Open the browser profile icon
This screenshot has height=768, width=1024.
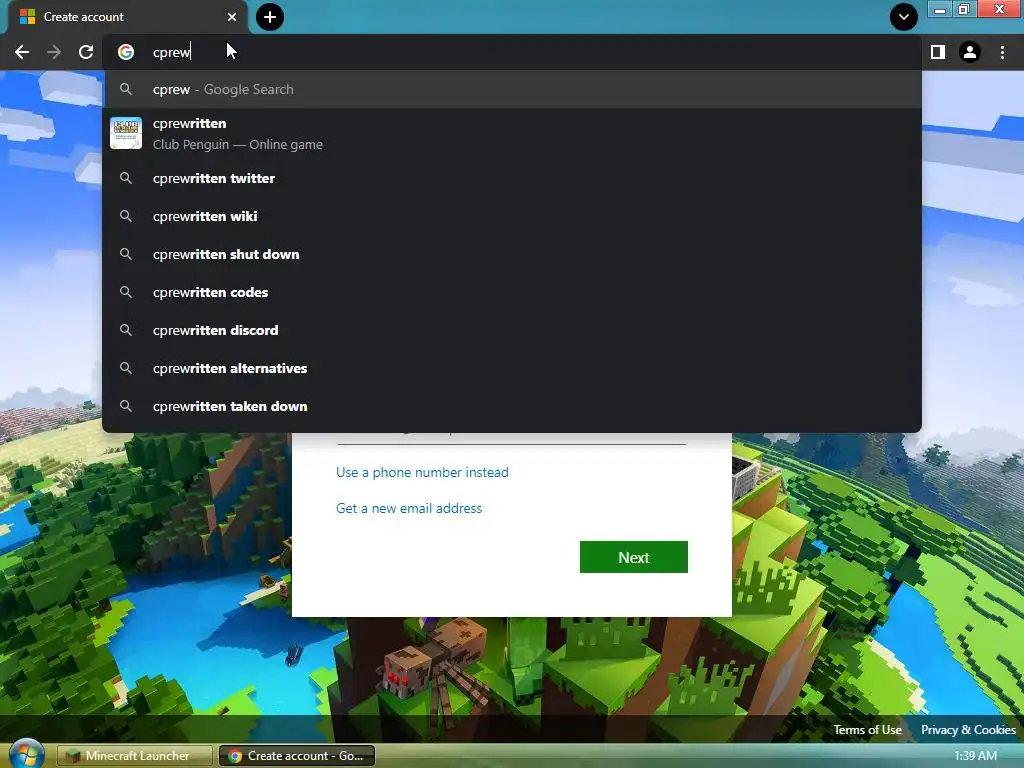pyautogui.click(x=970, y=52)
